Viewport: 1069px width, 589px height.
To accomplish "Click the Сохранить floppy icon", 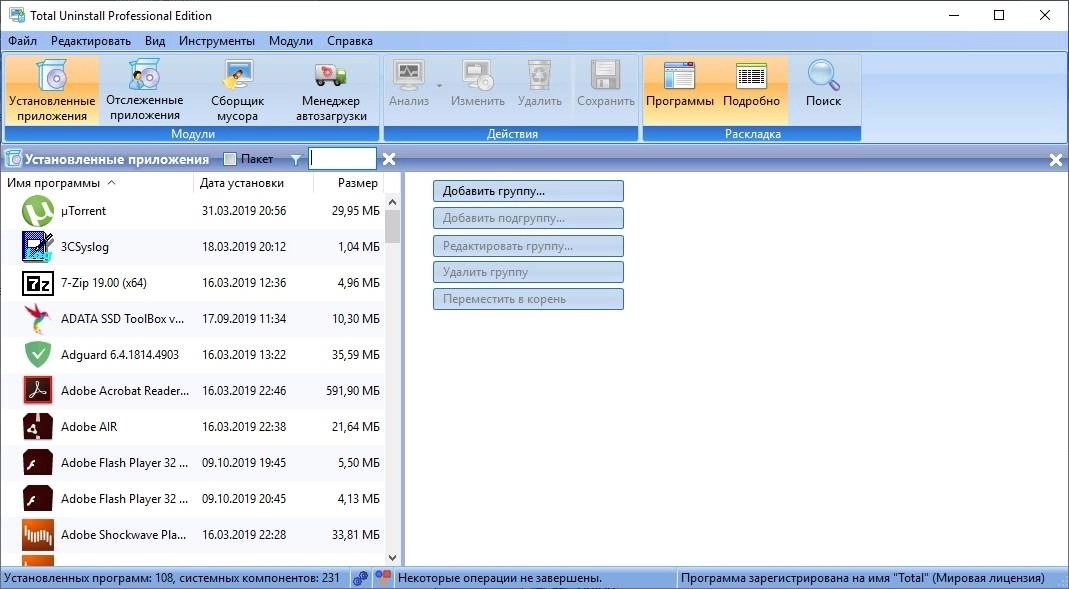I will tap(605, 75).
